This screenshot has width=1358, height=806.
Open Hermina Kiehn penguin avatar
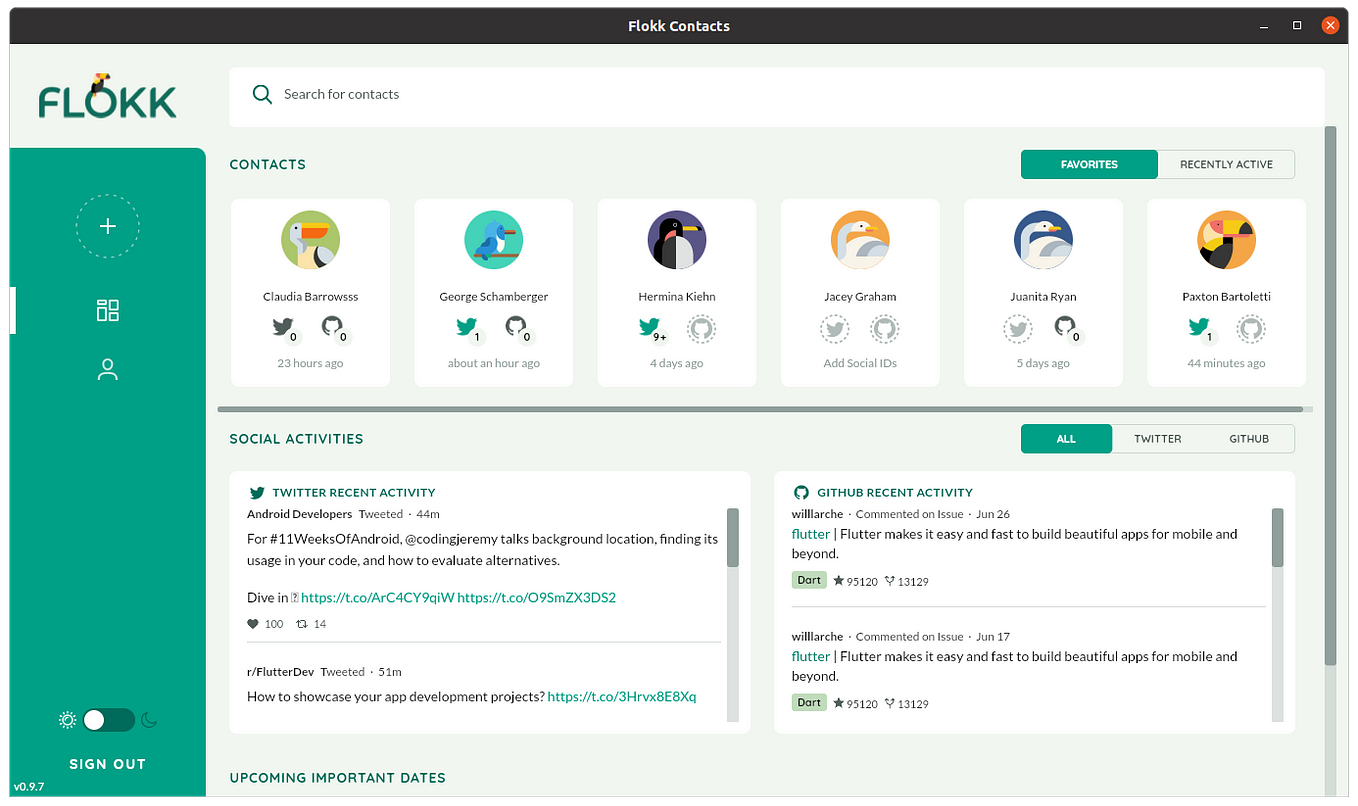(x=677, y=240)
